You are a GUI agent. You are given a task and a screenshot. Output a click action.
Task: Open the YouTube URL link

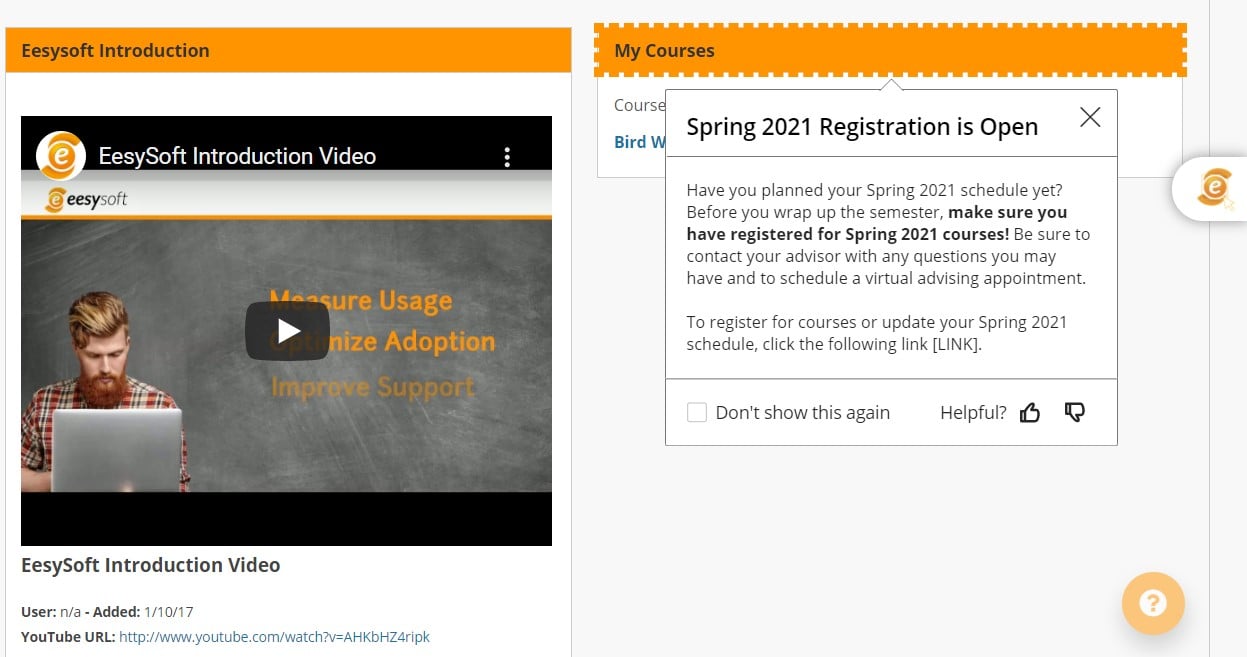(x=274, y=636)
